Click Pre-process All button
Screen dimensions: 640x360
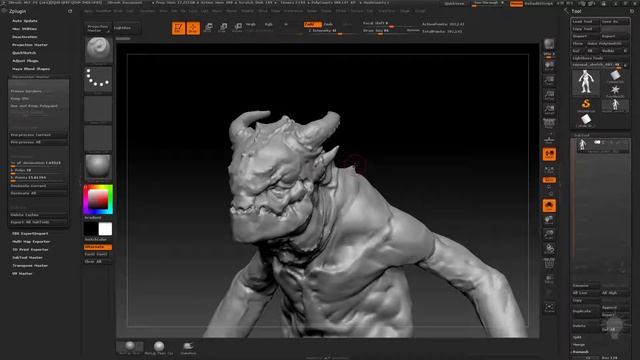38,142
